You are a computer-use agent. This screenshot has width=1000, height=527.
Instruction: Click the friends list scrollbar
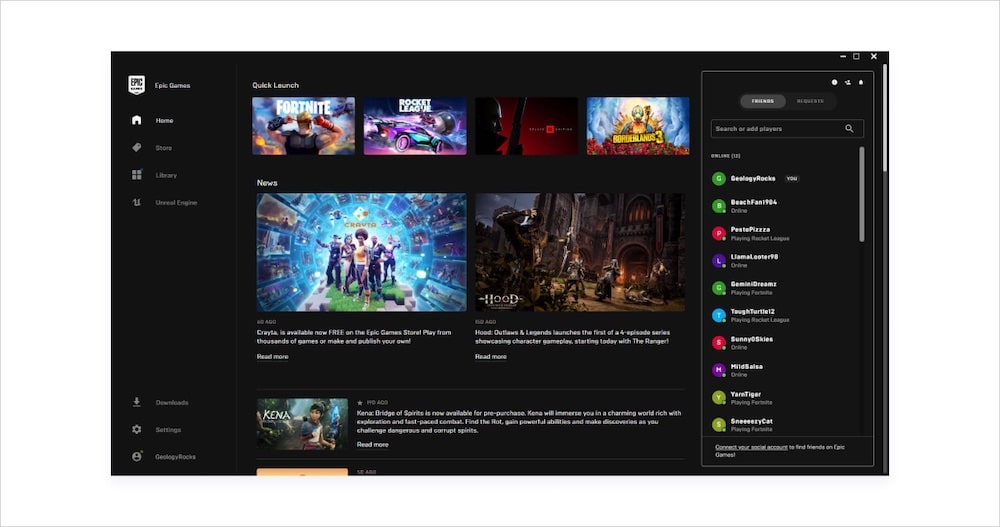[x=862, y=195]
